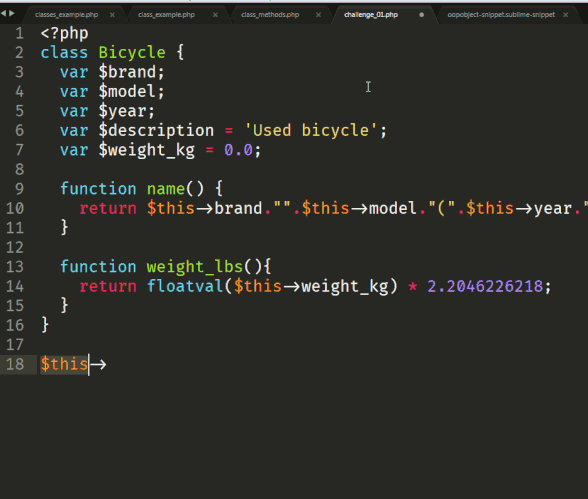
Task: Click 'brand' property on line 10
Action: tap(238, 208)
